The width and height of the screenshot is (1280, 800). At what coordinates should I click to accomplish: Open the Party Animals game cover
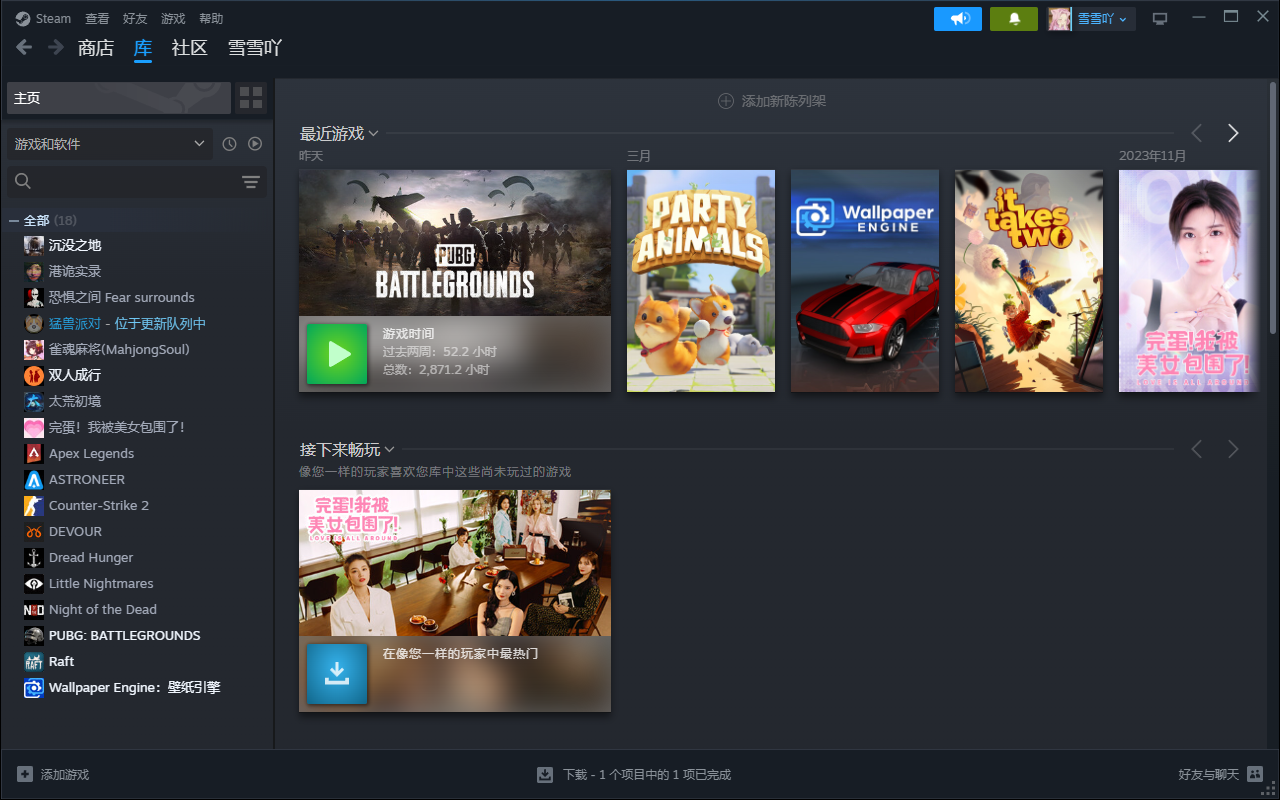[701, 281]
